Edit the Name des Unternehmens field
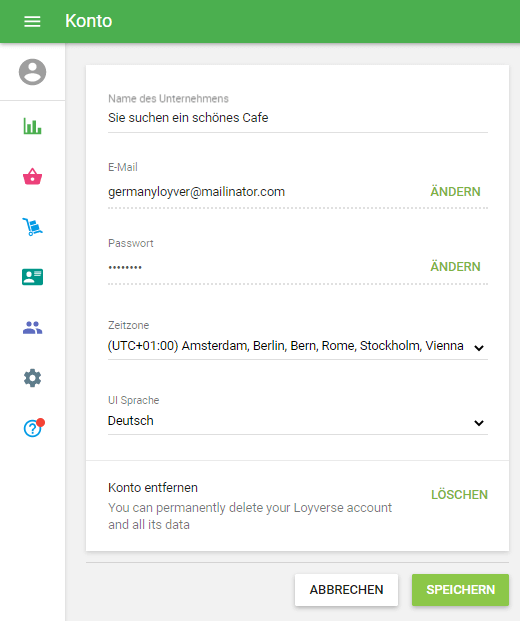Viewport: 520px width, 621px height. click(298, 118)
